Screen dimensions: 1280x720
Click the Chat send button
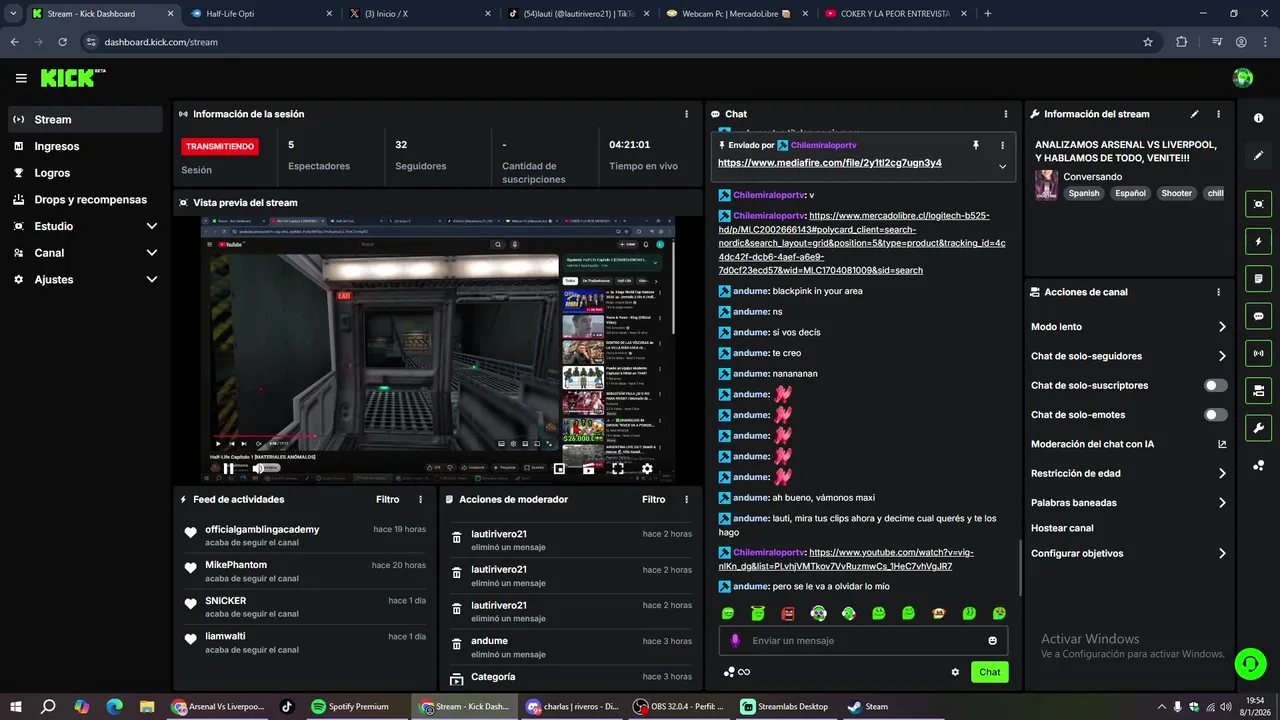point(989,672)
